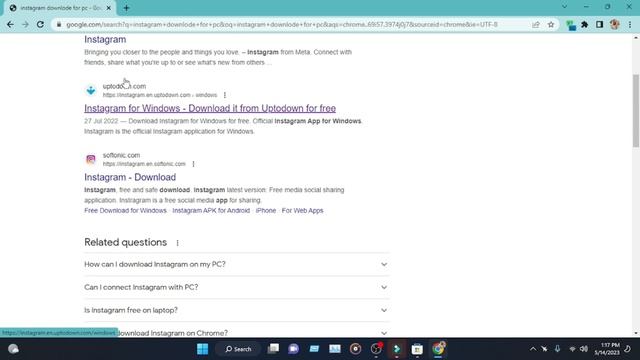Viewport: 640px width, 360px height.
Task: Open more options for Uptodown result
Action: click(x=224, y=95)
